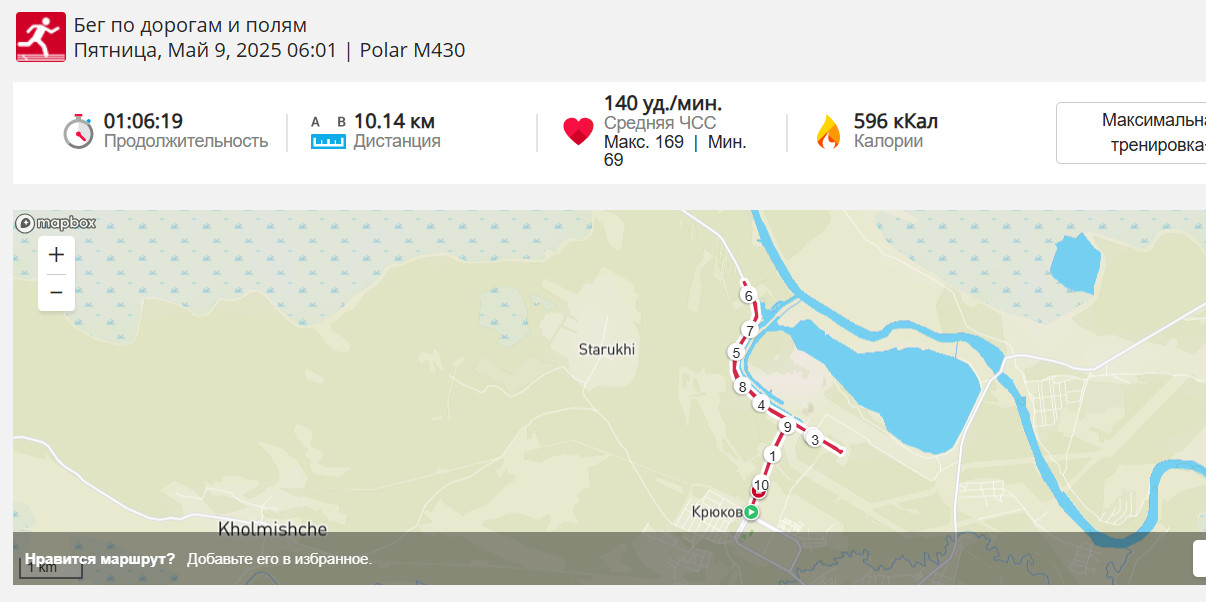Screen dimensions: 1206x602
Task: Click the stopwatch duration icon
Action: (78, 132)
